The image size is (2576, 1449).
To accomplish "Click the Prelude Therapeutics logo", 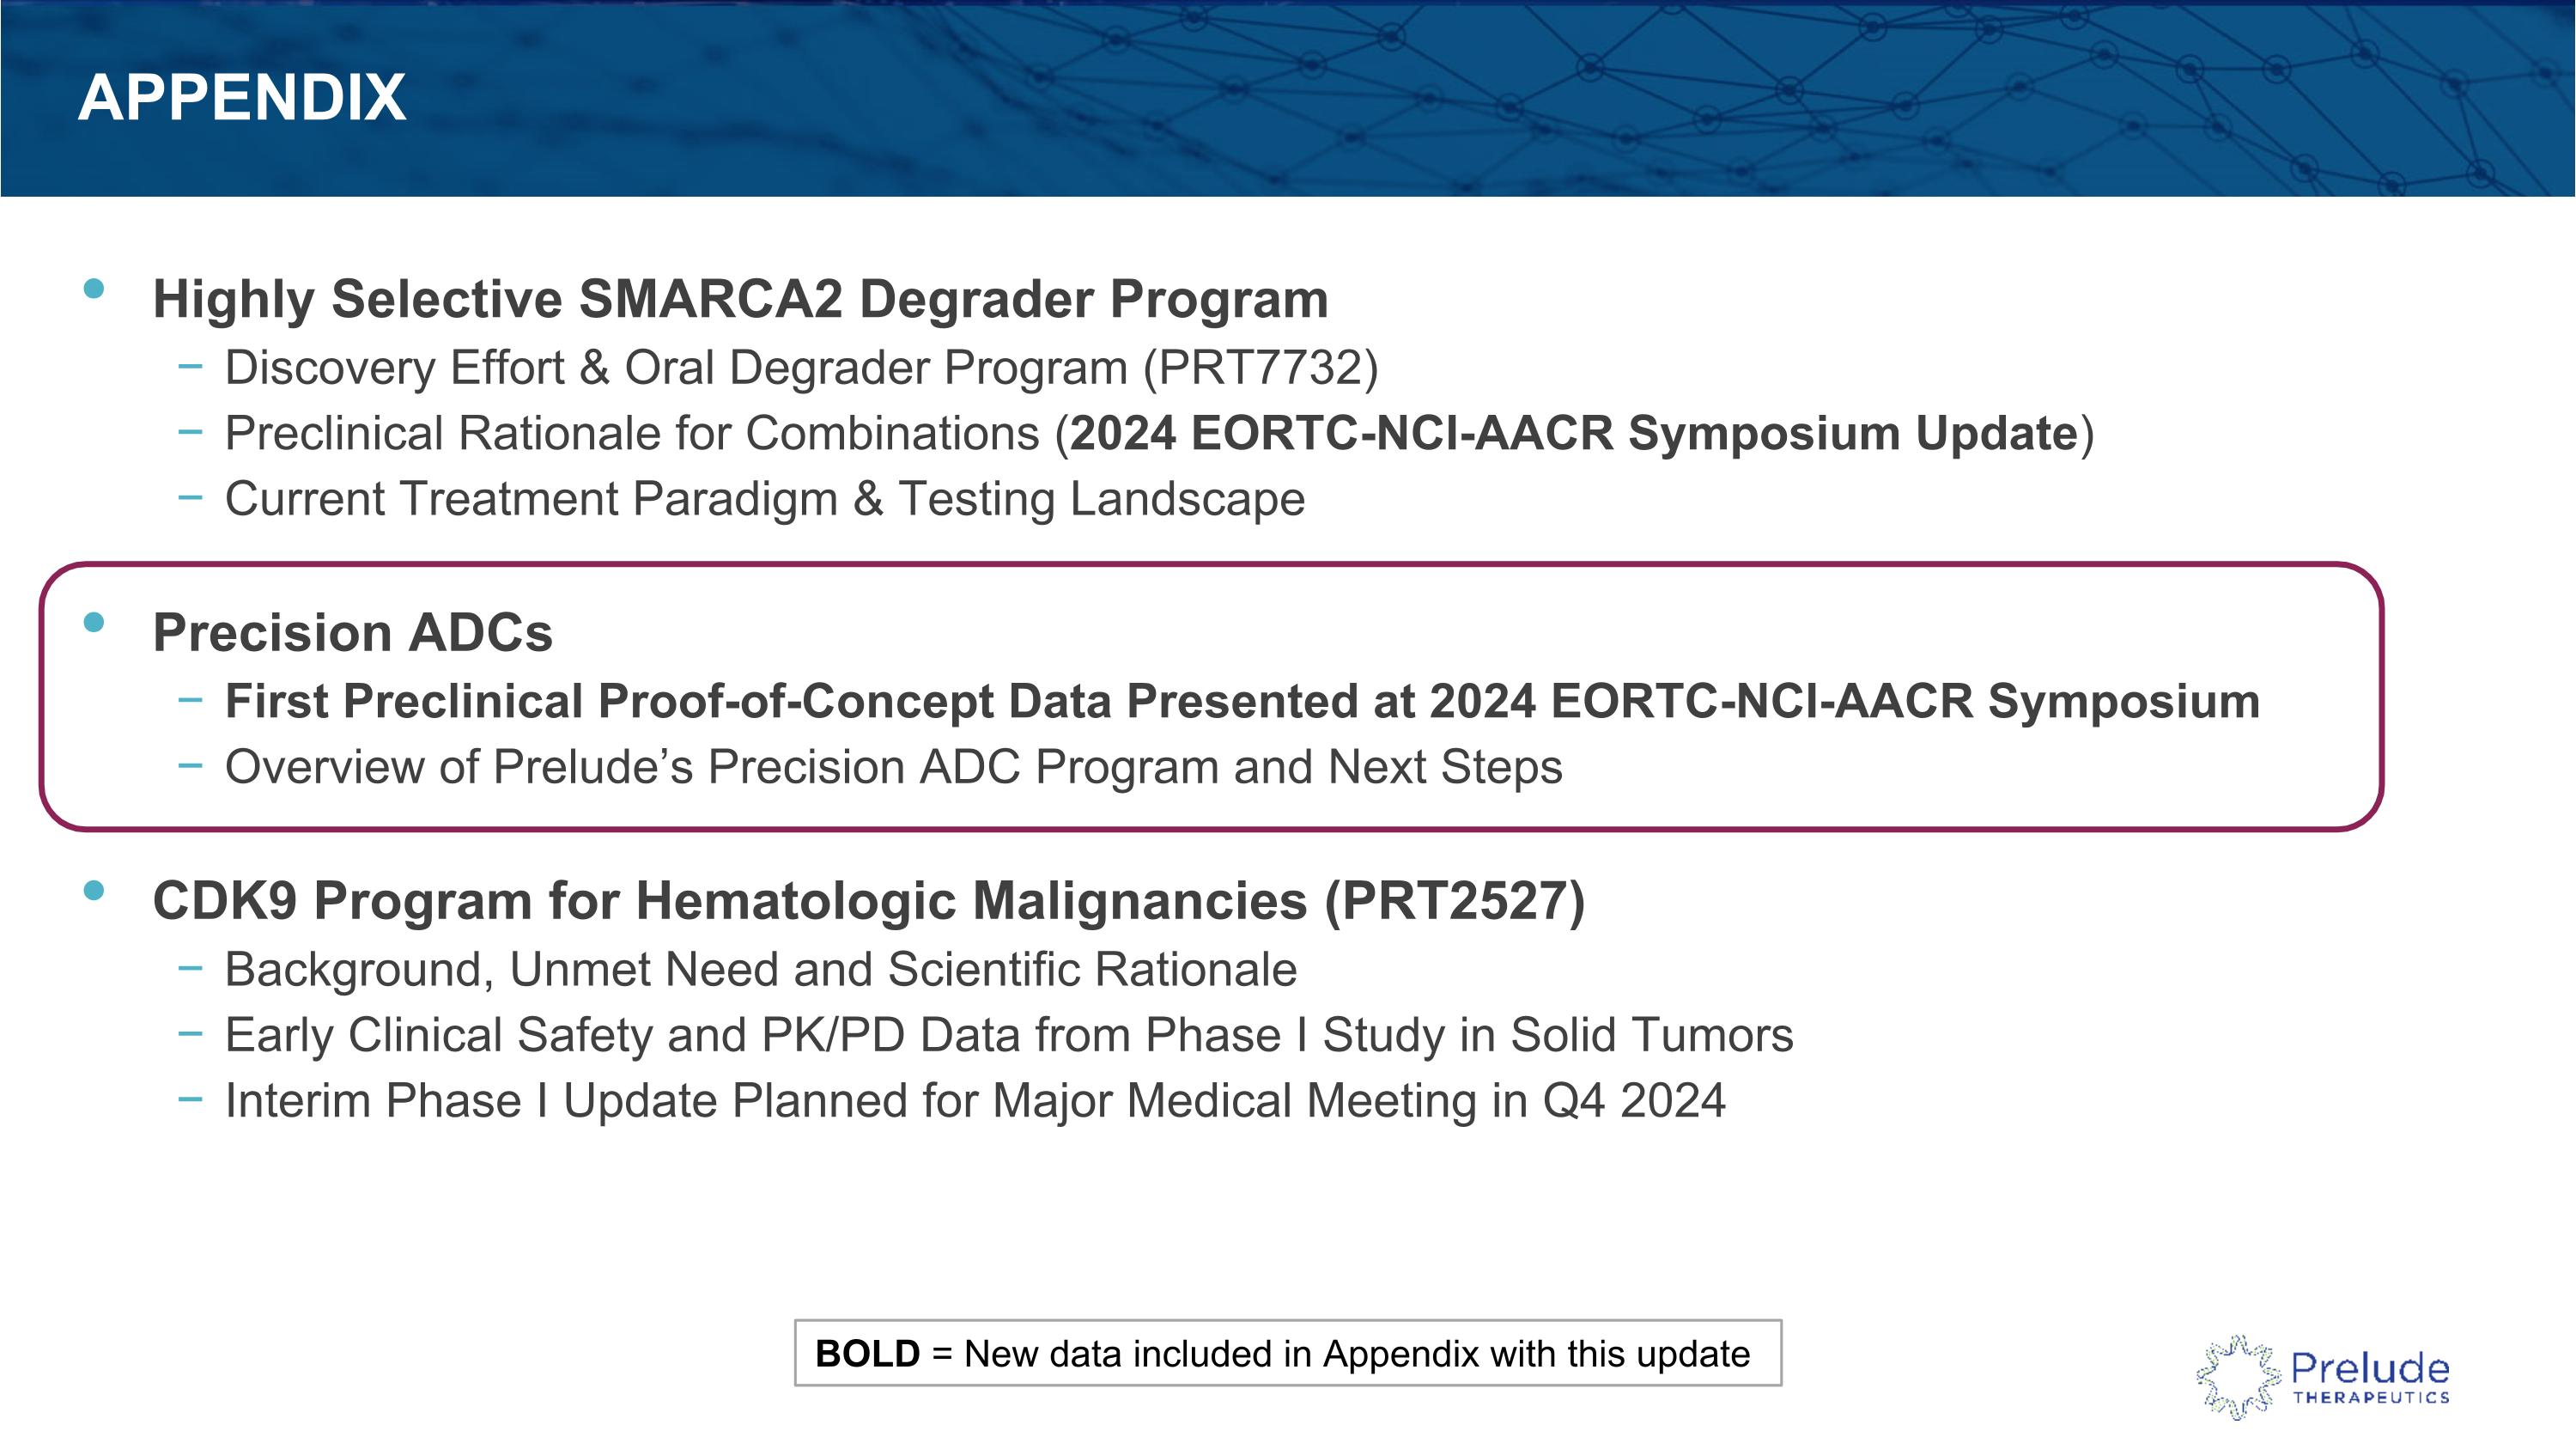I will (2323, 1377).
